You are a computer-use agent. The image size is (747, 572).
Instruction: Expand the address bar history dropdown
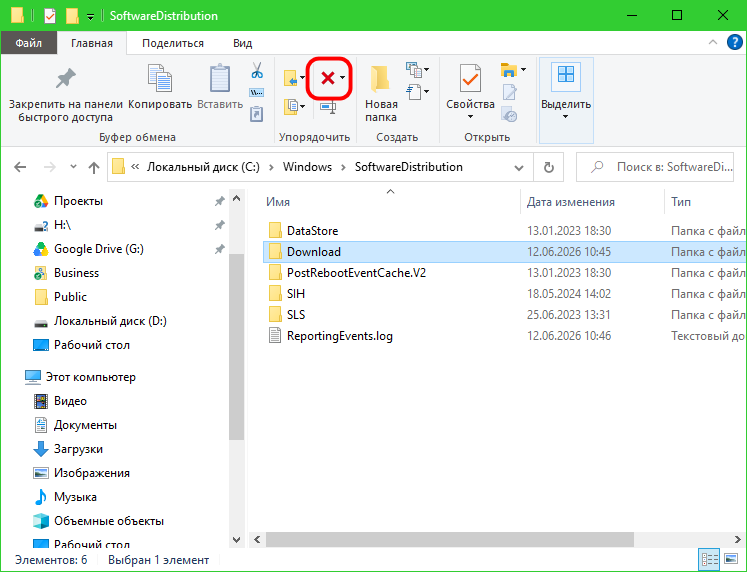point(519,168)
